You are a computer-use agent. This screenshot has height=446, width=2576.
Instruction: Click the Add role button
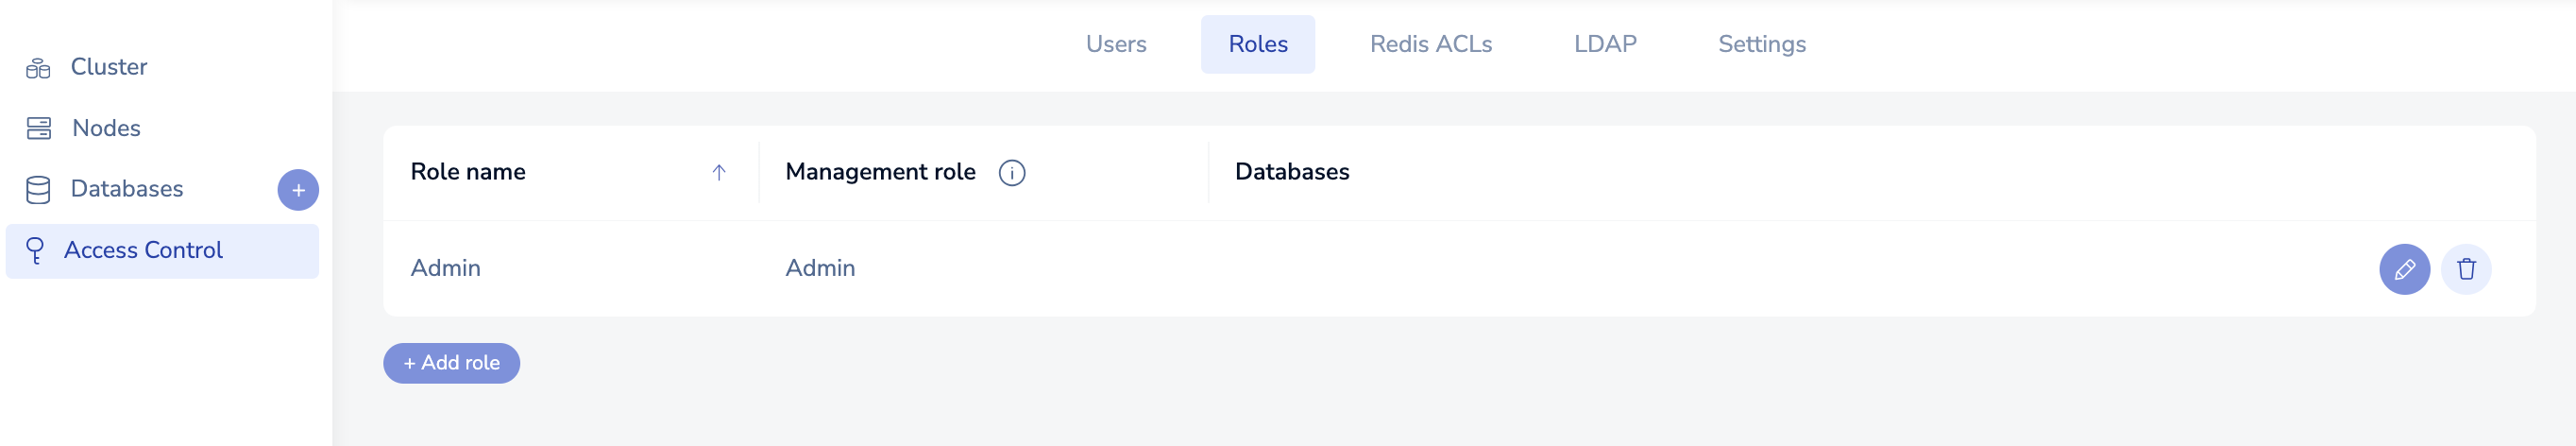(x=451, y=363)
